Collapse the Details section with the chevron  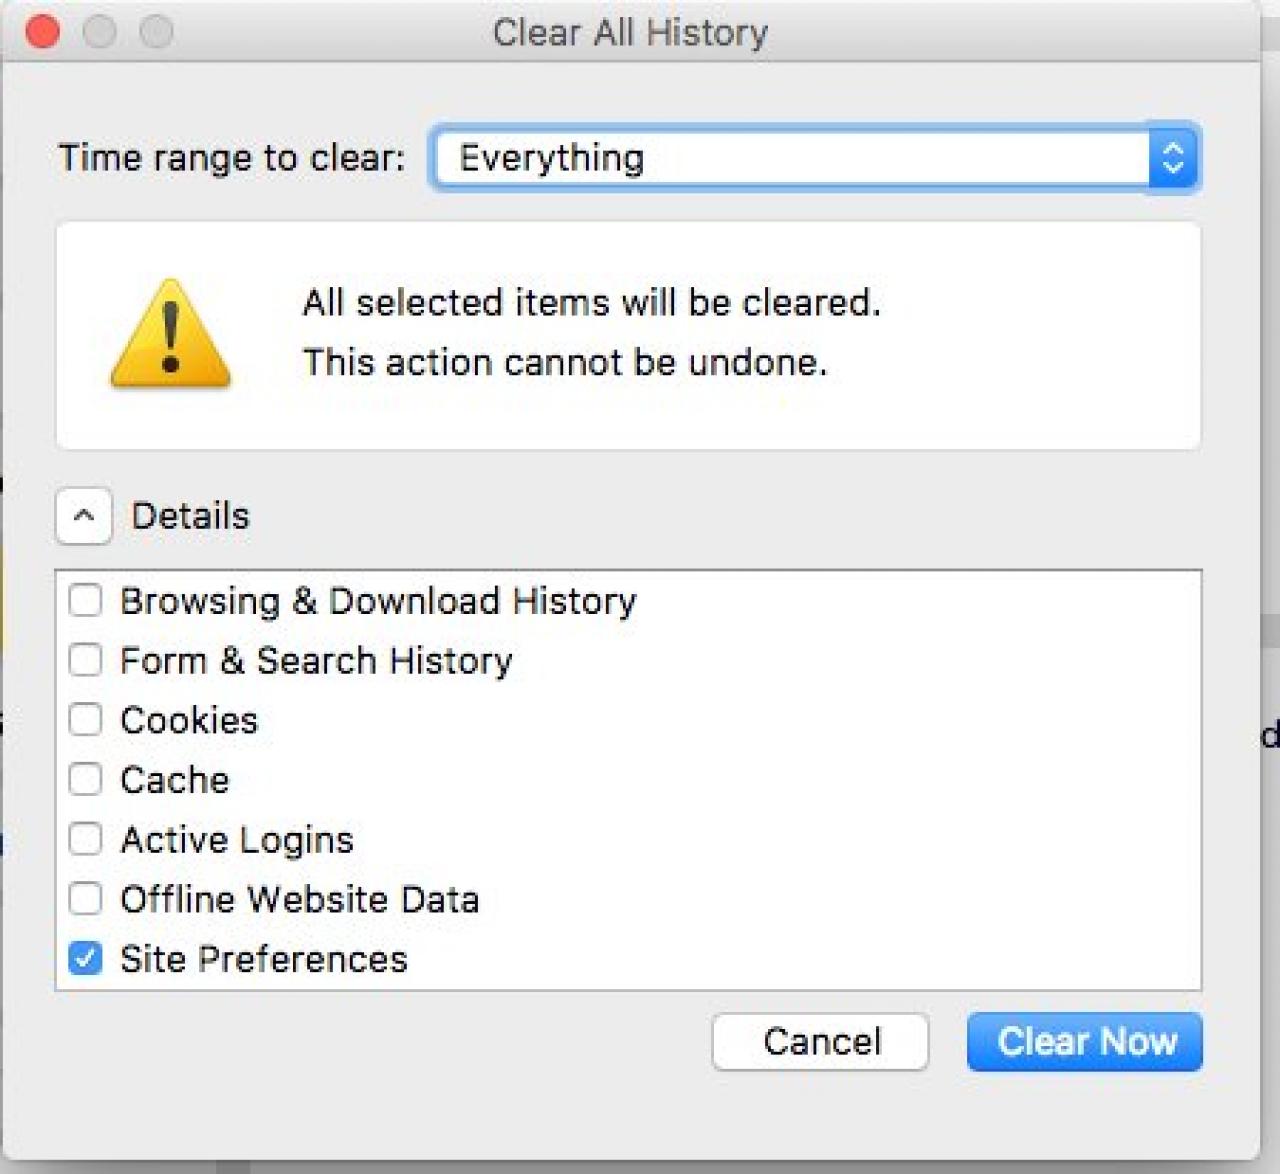tap(84, 516)
